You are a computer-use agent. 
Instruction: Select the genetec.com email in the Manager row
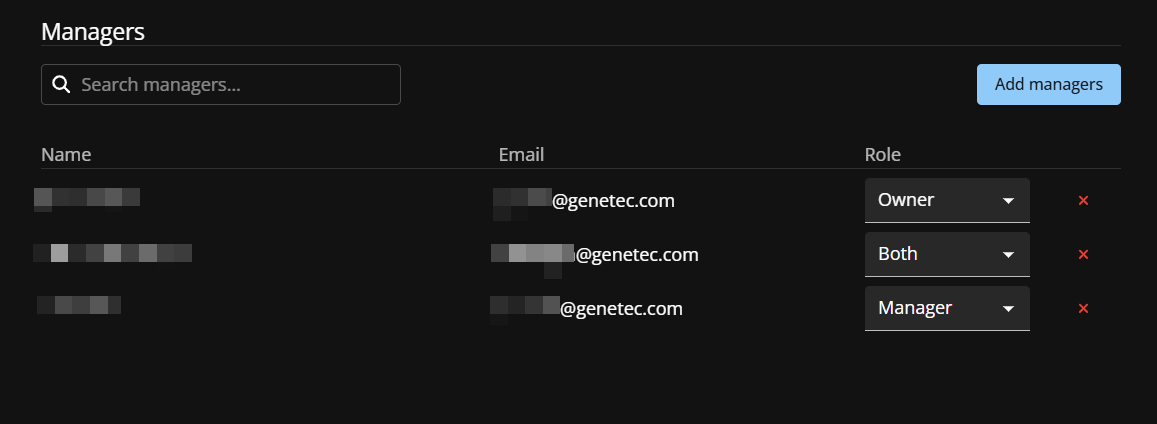588,309
